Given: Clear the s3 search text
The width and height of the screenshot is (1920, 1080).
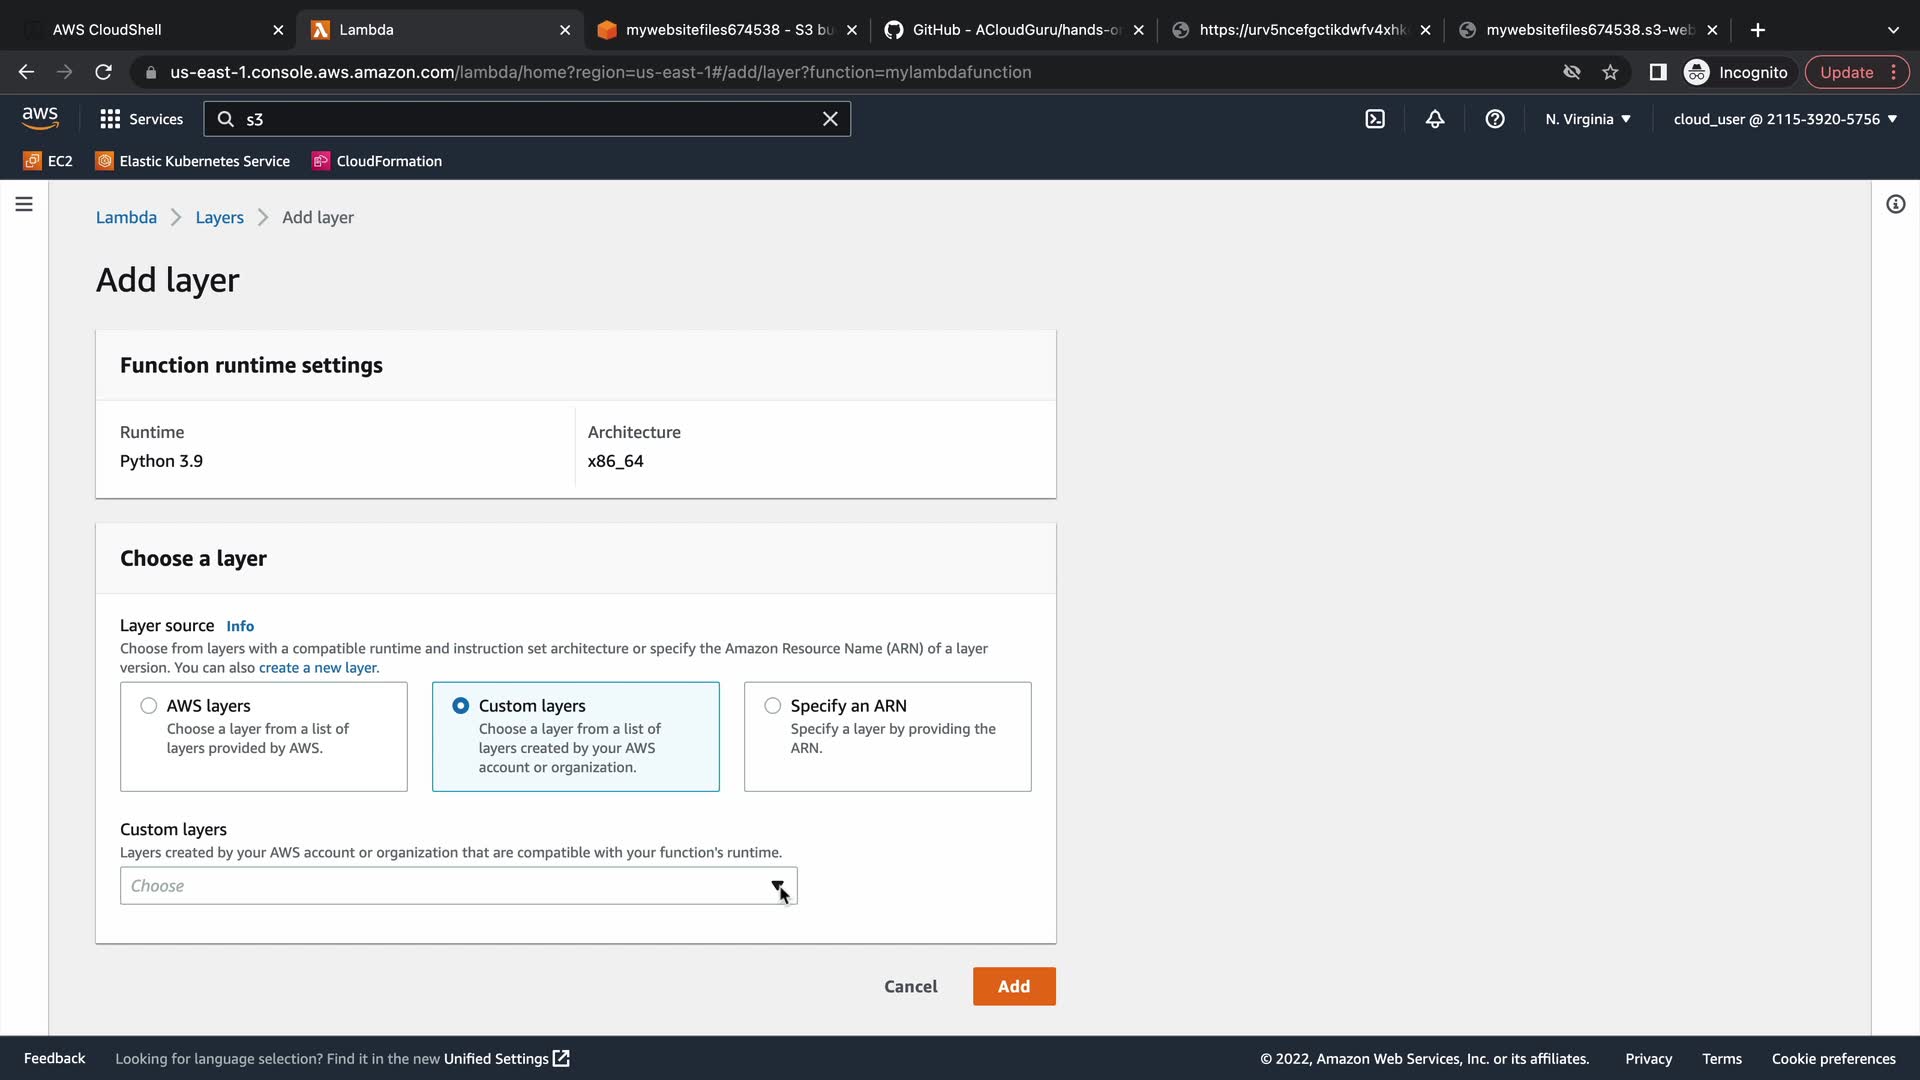Looking at the screenshot, I should 830,119.
